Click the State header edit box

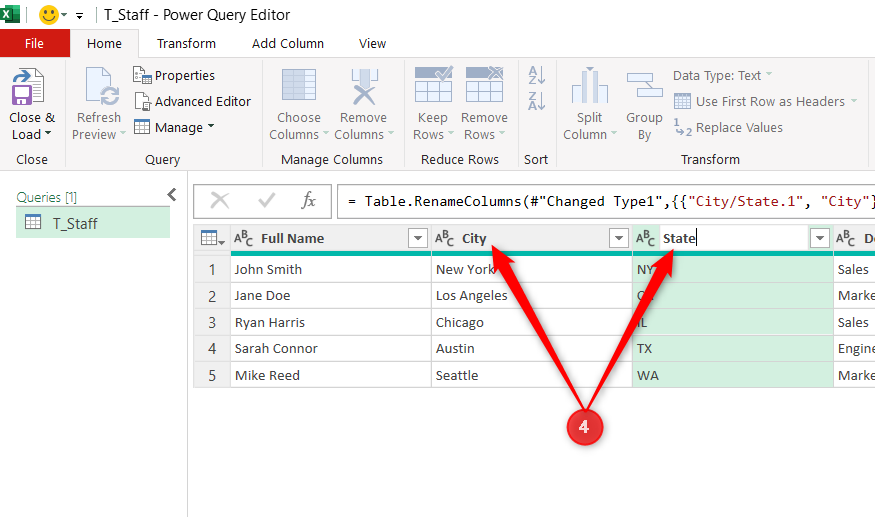click(734, 238)
